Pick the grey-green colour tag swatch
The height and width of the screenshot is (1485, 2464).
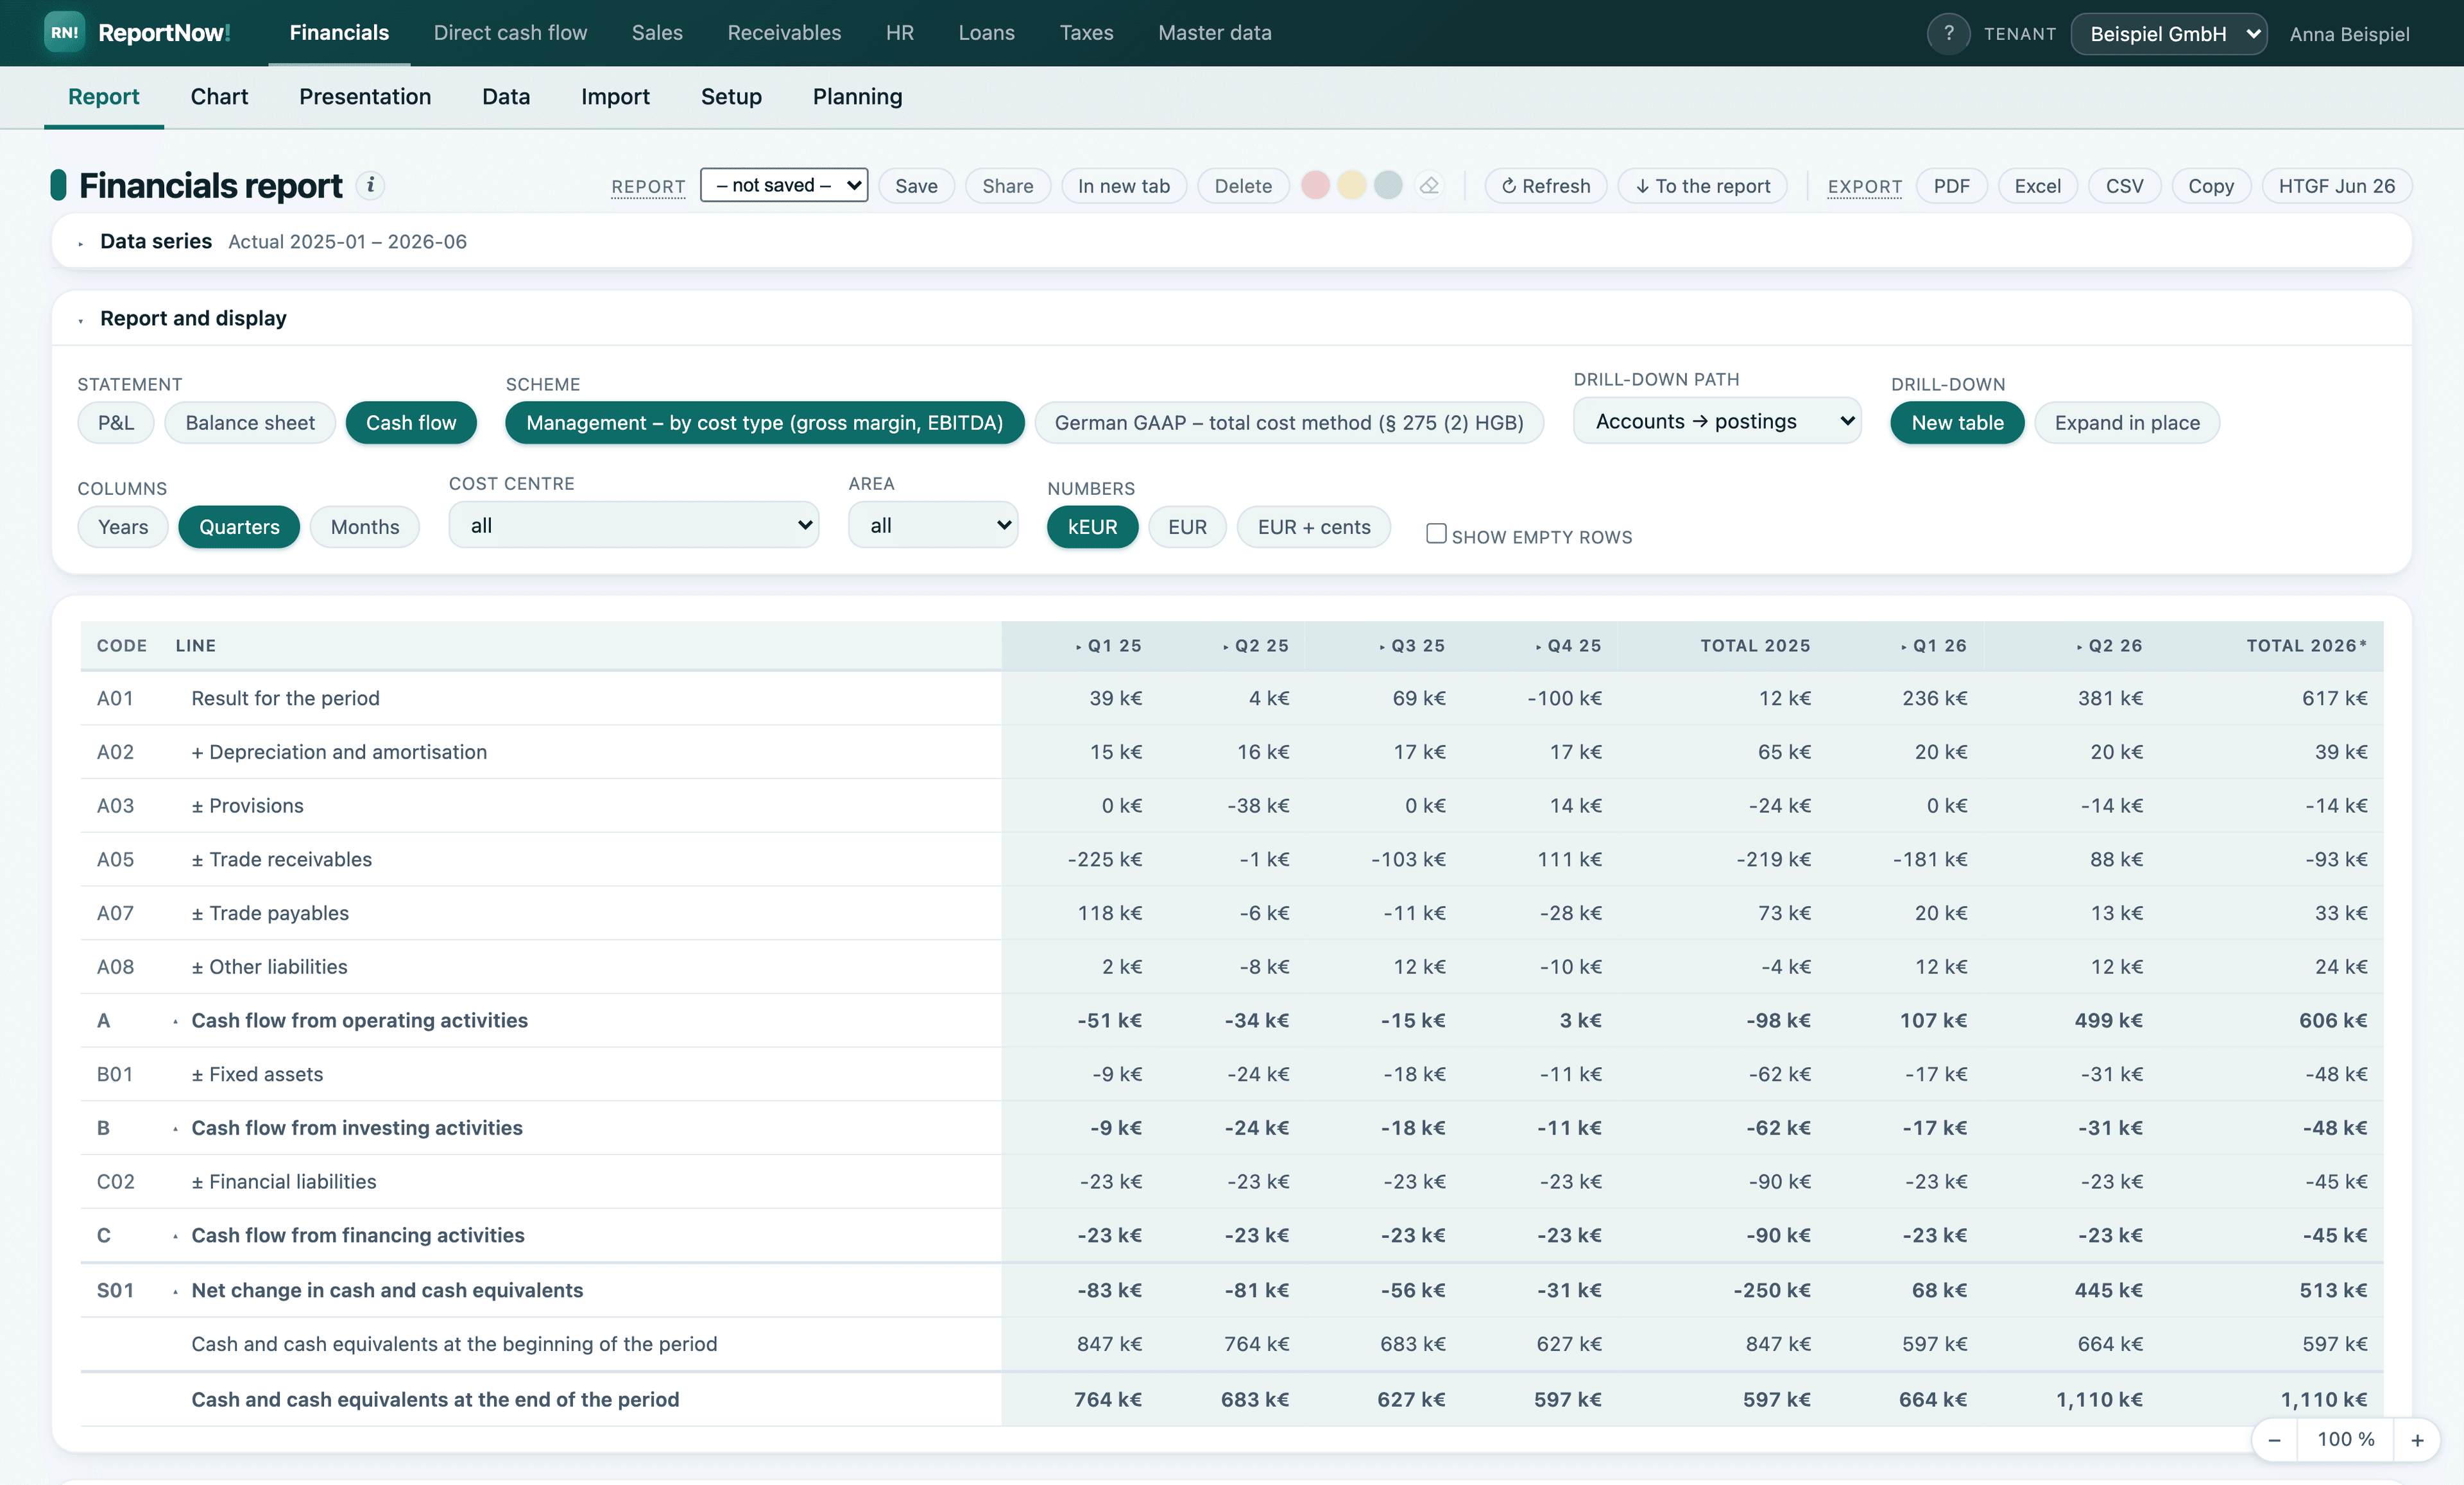1388,185
